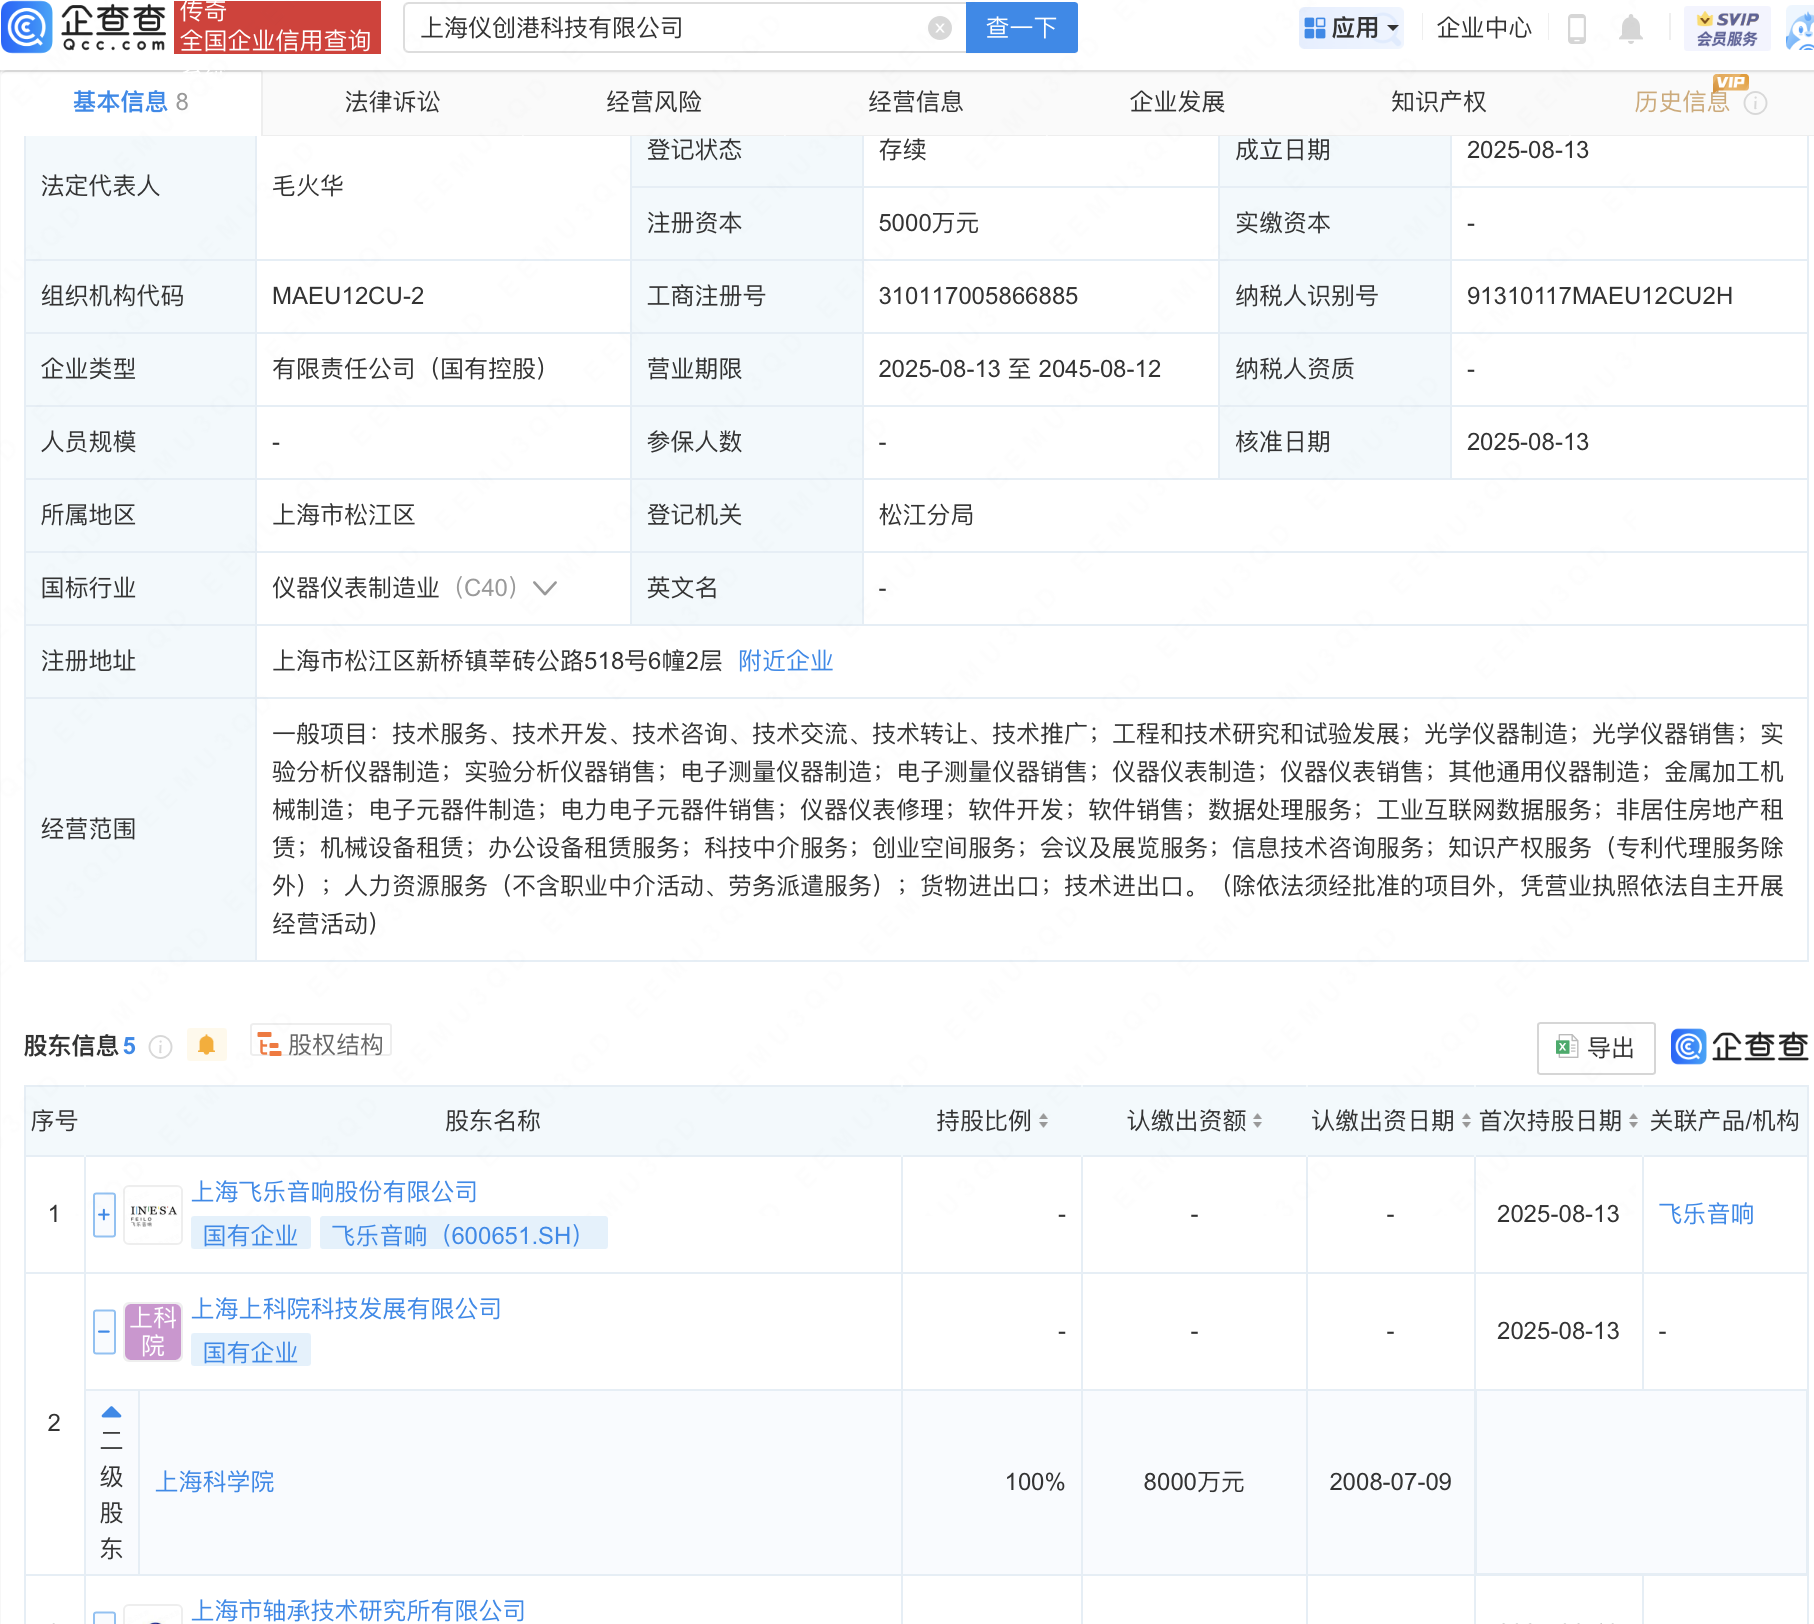1814x1624 pixels.
Task: Click the Qcc.com logo icon
Action: [x=27, y=27]
